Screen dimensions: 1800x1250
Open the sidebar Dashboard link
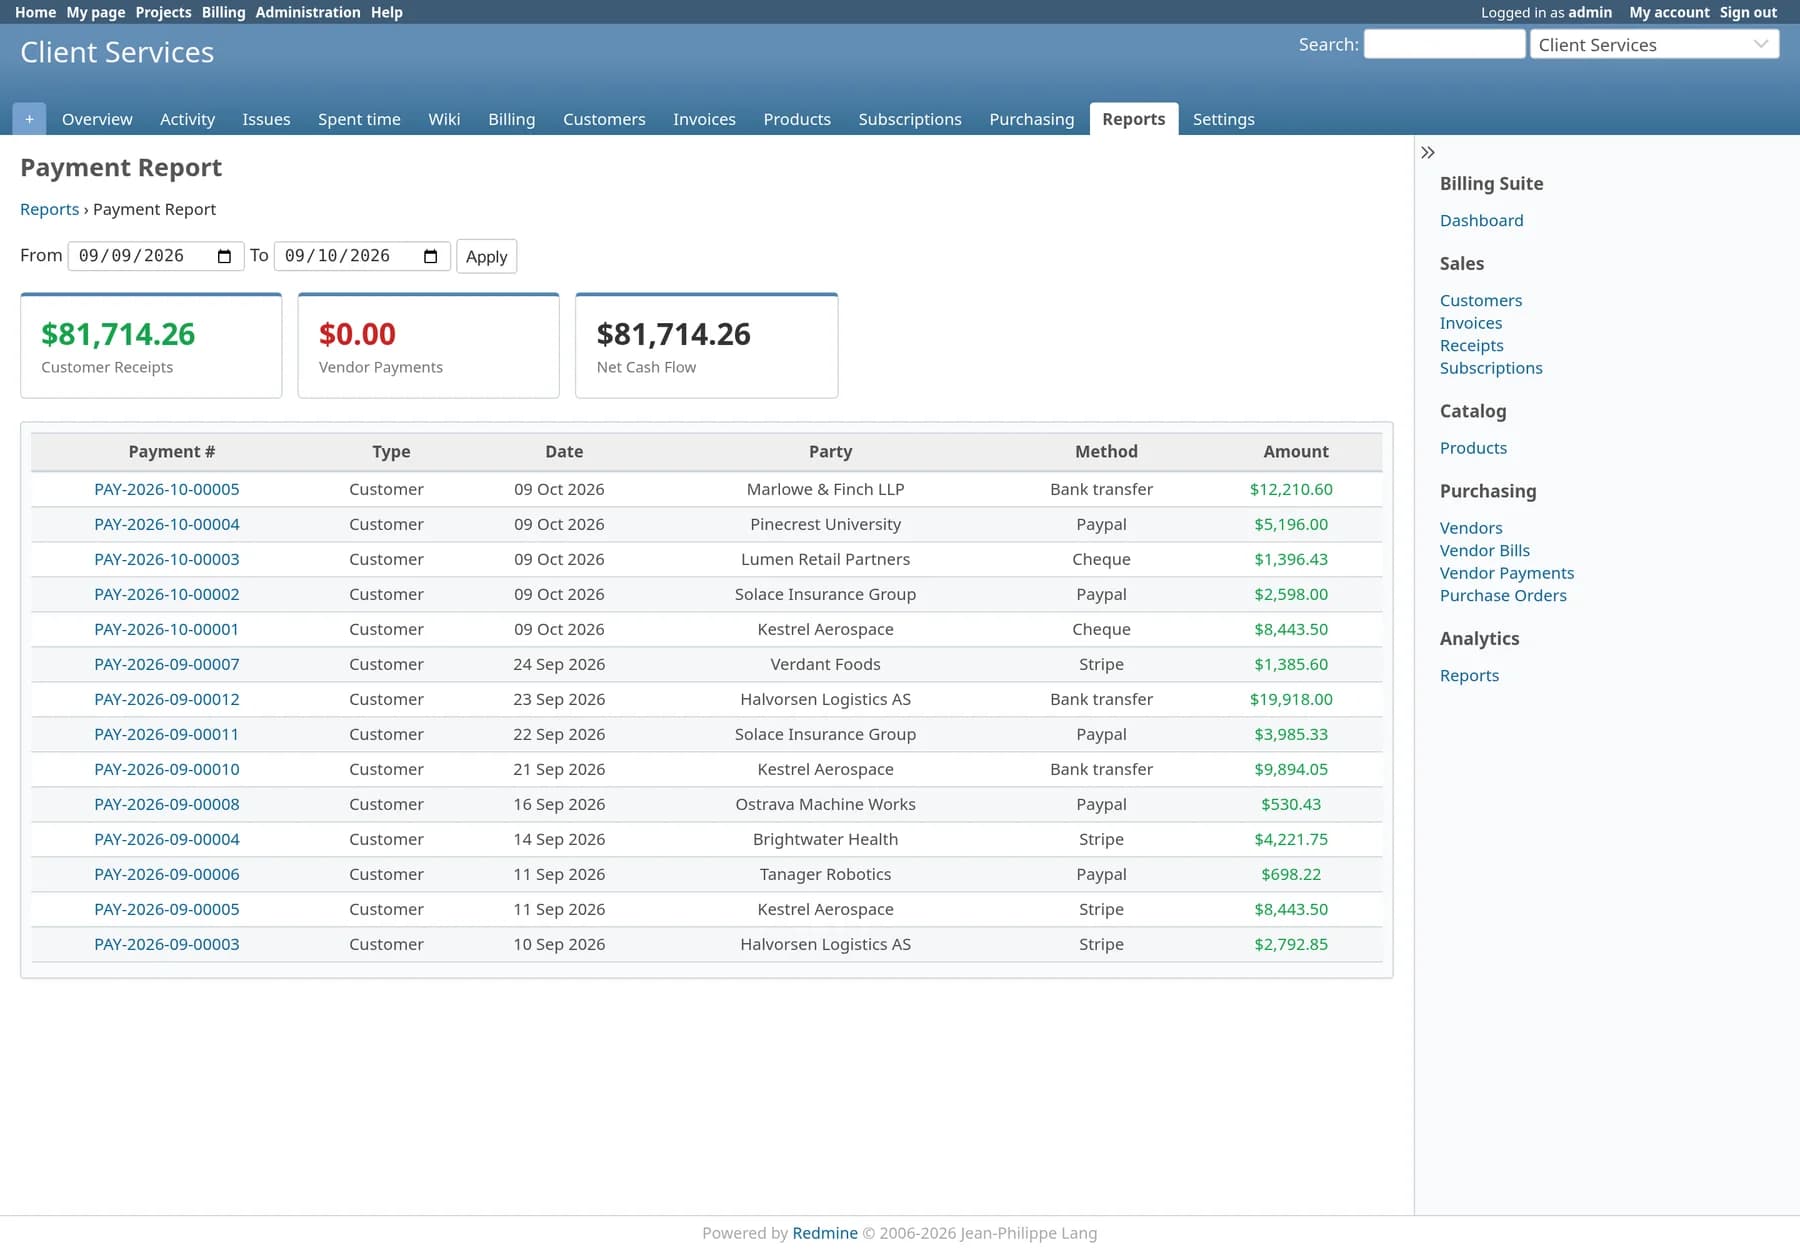(1481, 220)
